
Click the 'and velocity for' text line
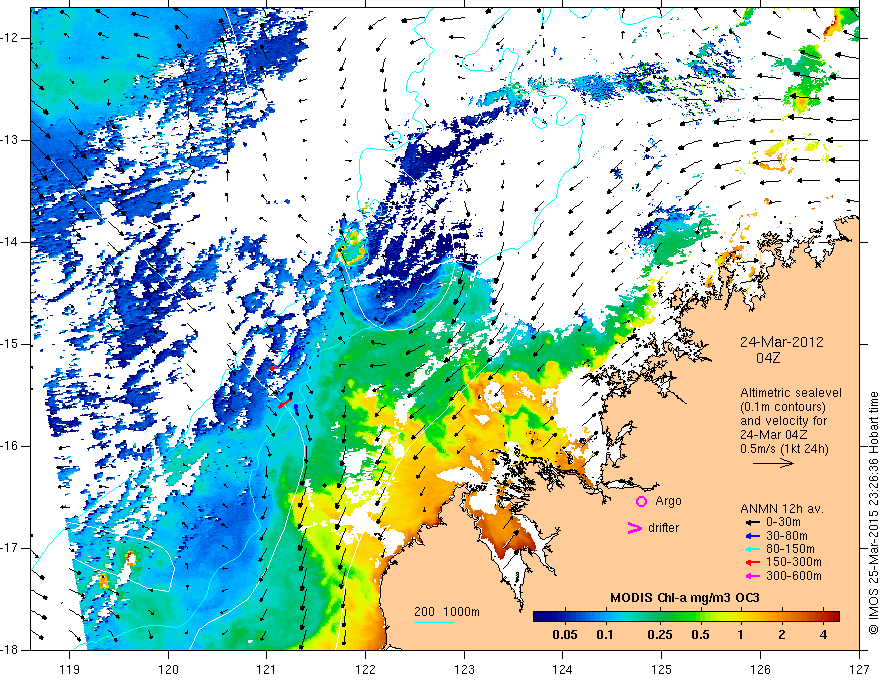tap(783, 421)
